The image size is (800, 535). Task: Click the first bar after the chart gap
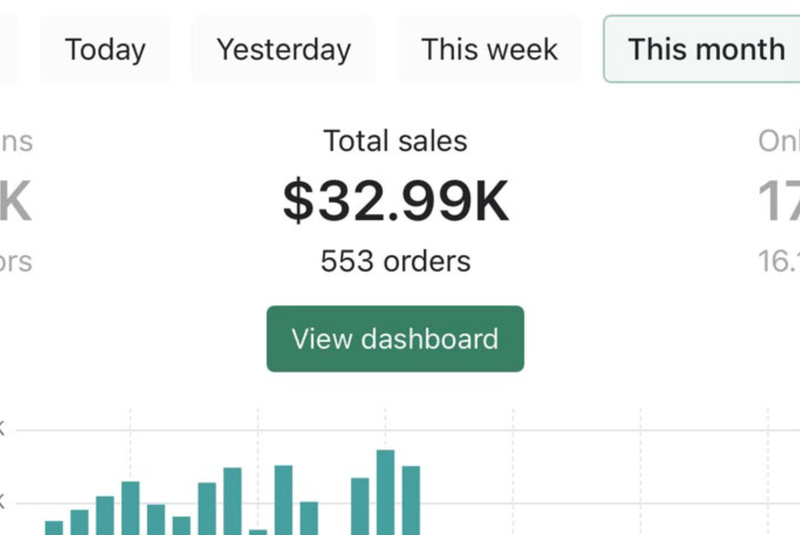360,505
